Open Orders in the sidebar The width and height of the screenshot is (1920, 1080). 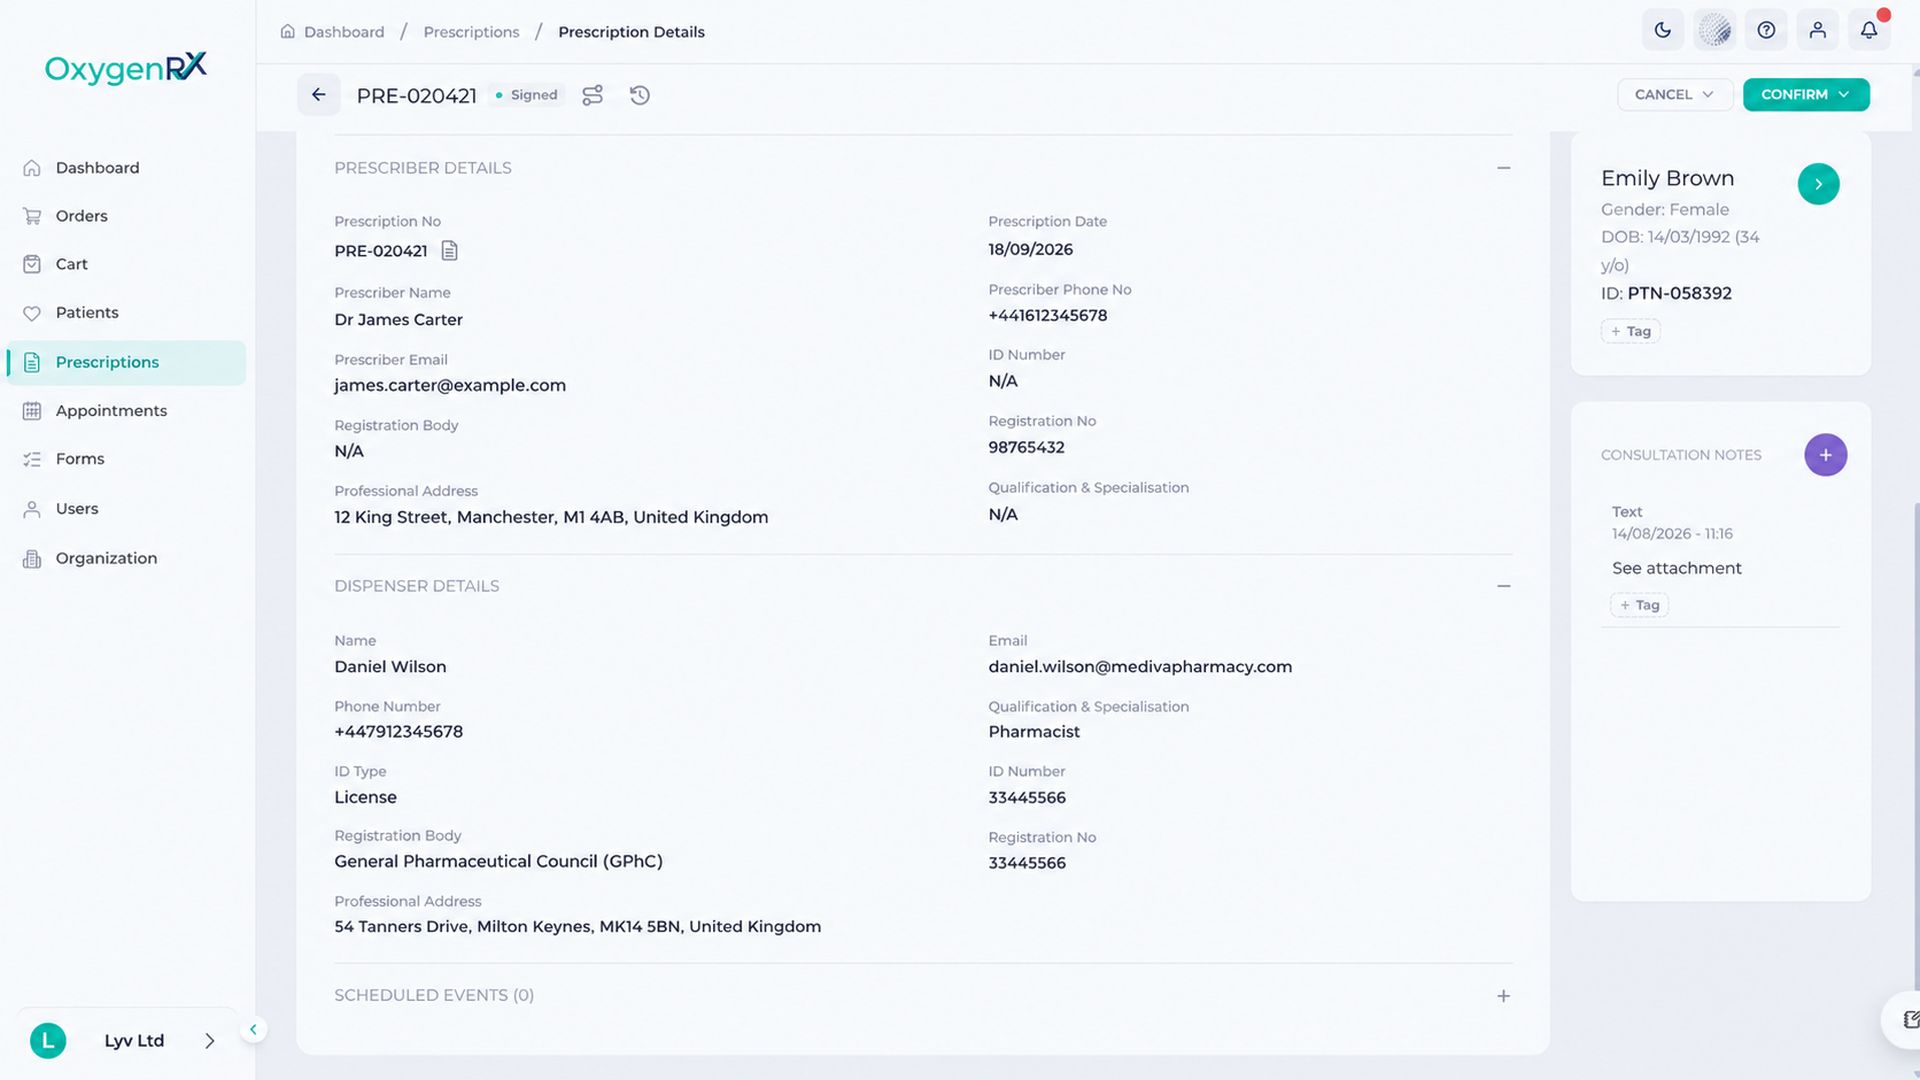point(126,216)
